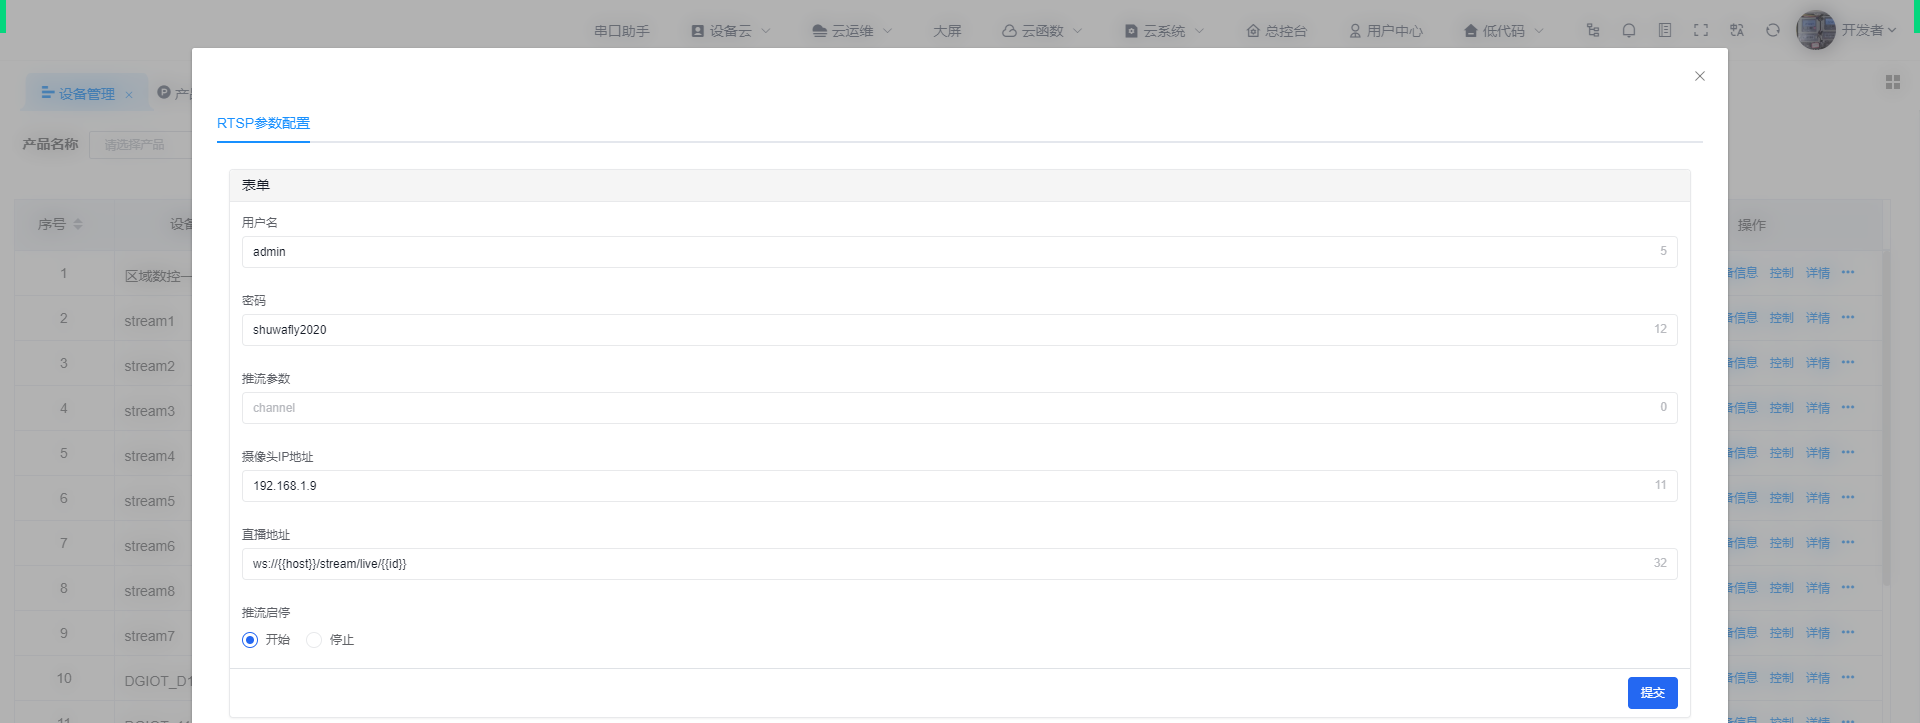1920x723 pixels.
Task: Open the four-square grid icon
Action: point(1893,82)
